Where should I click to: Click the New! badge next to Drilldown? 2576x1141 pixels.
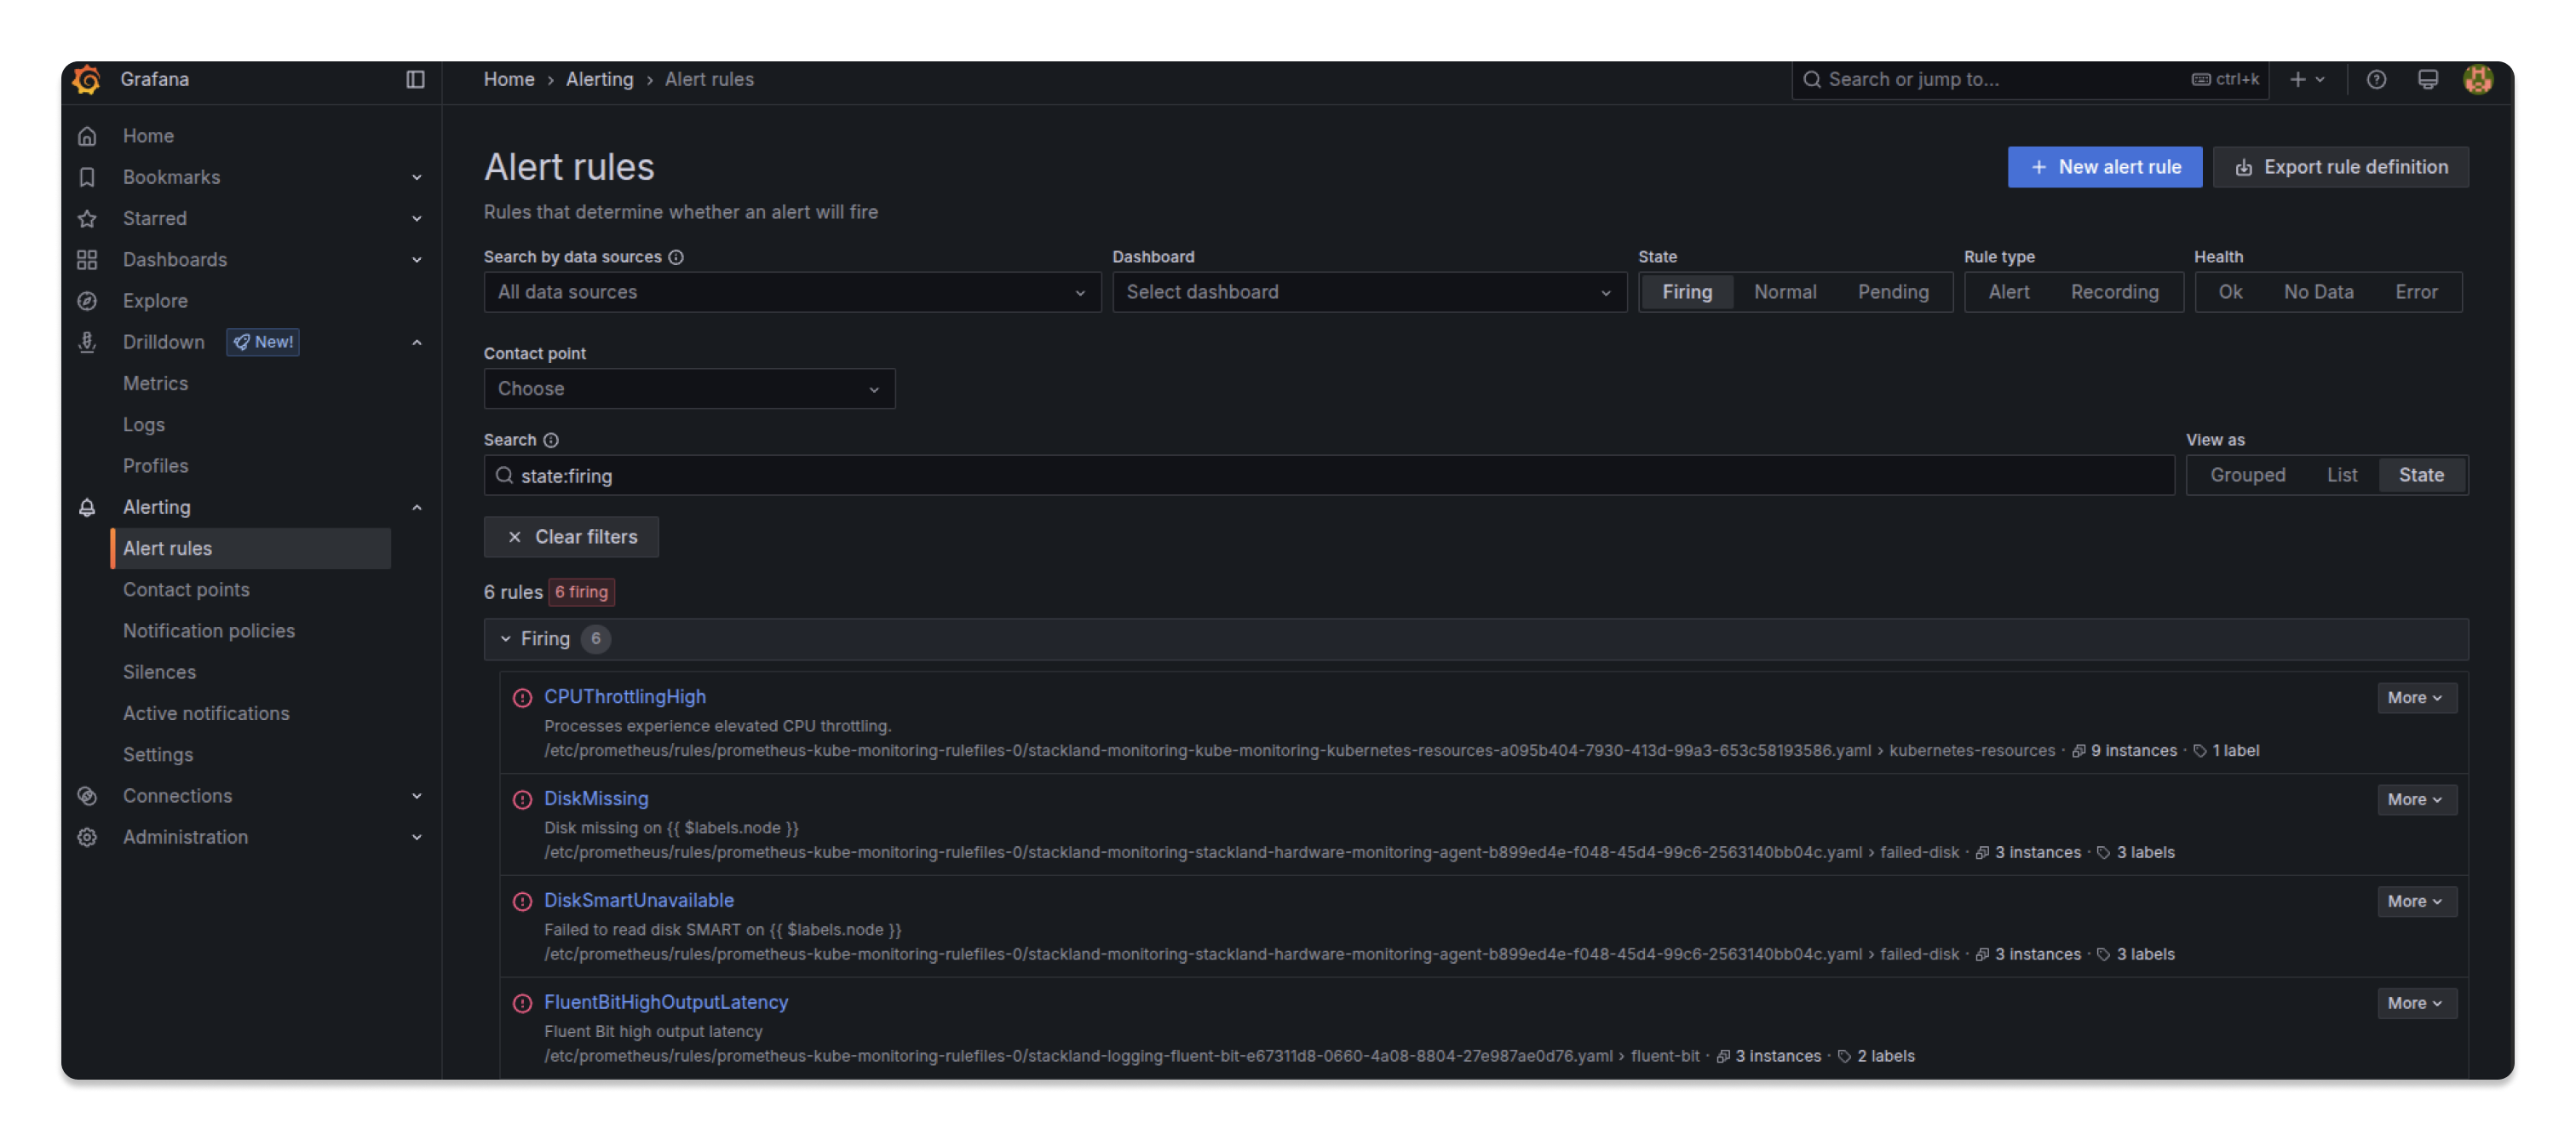[x=263, y=342]
